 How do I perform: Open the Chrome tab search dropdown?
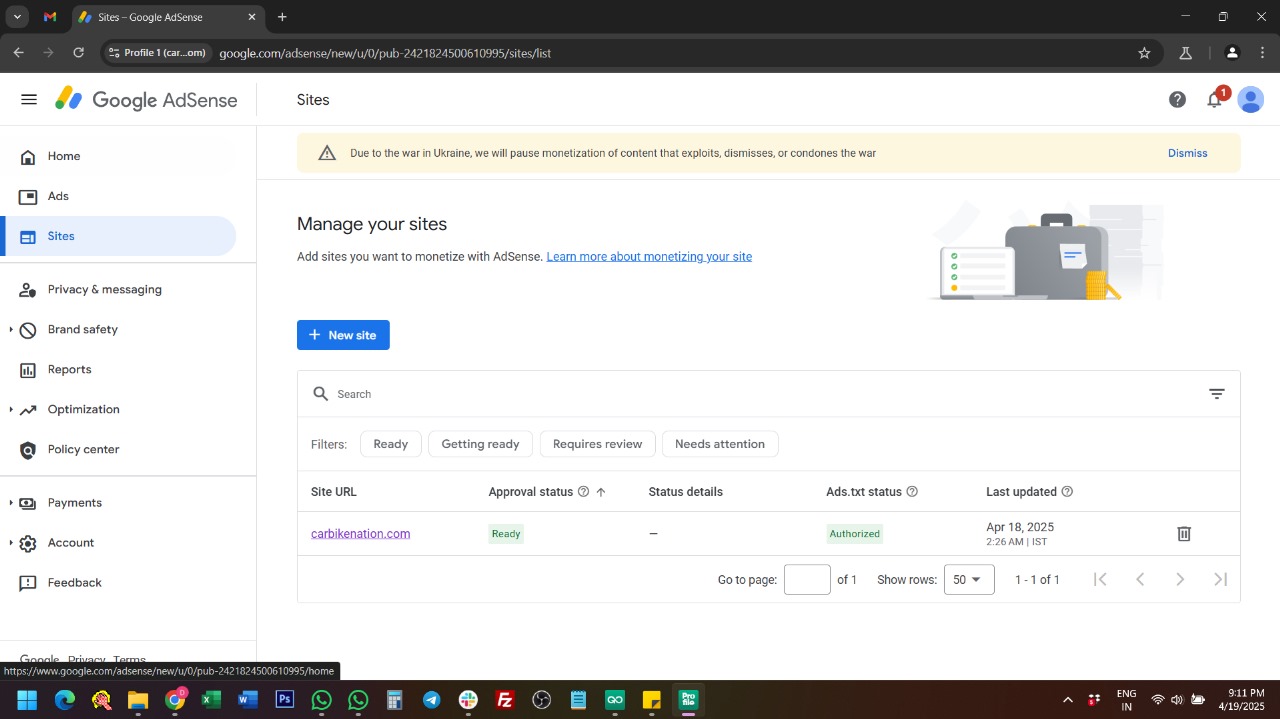pyautogui.click(x=17, y=17)
